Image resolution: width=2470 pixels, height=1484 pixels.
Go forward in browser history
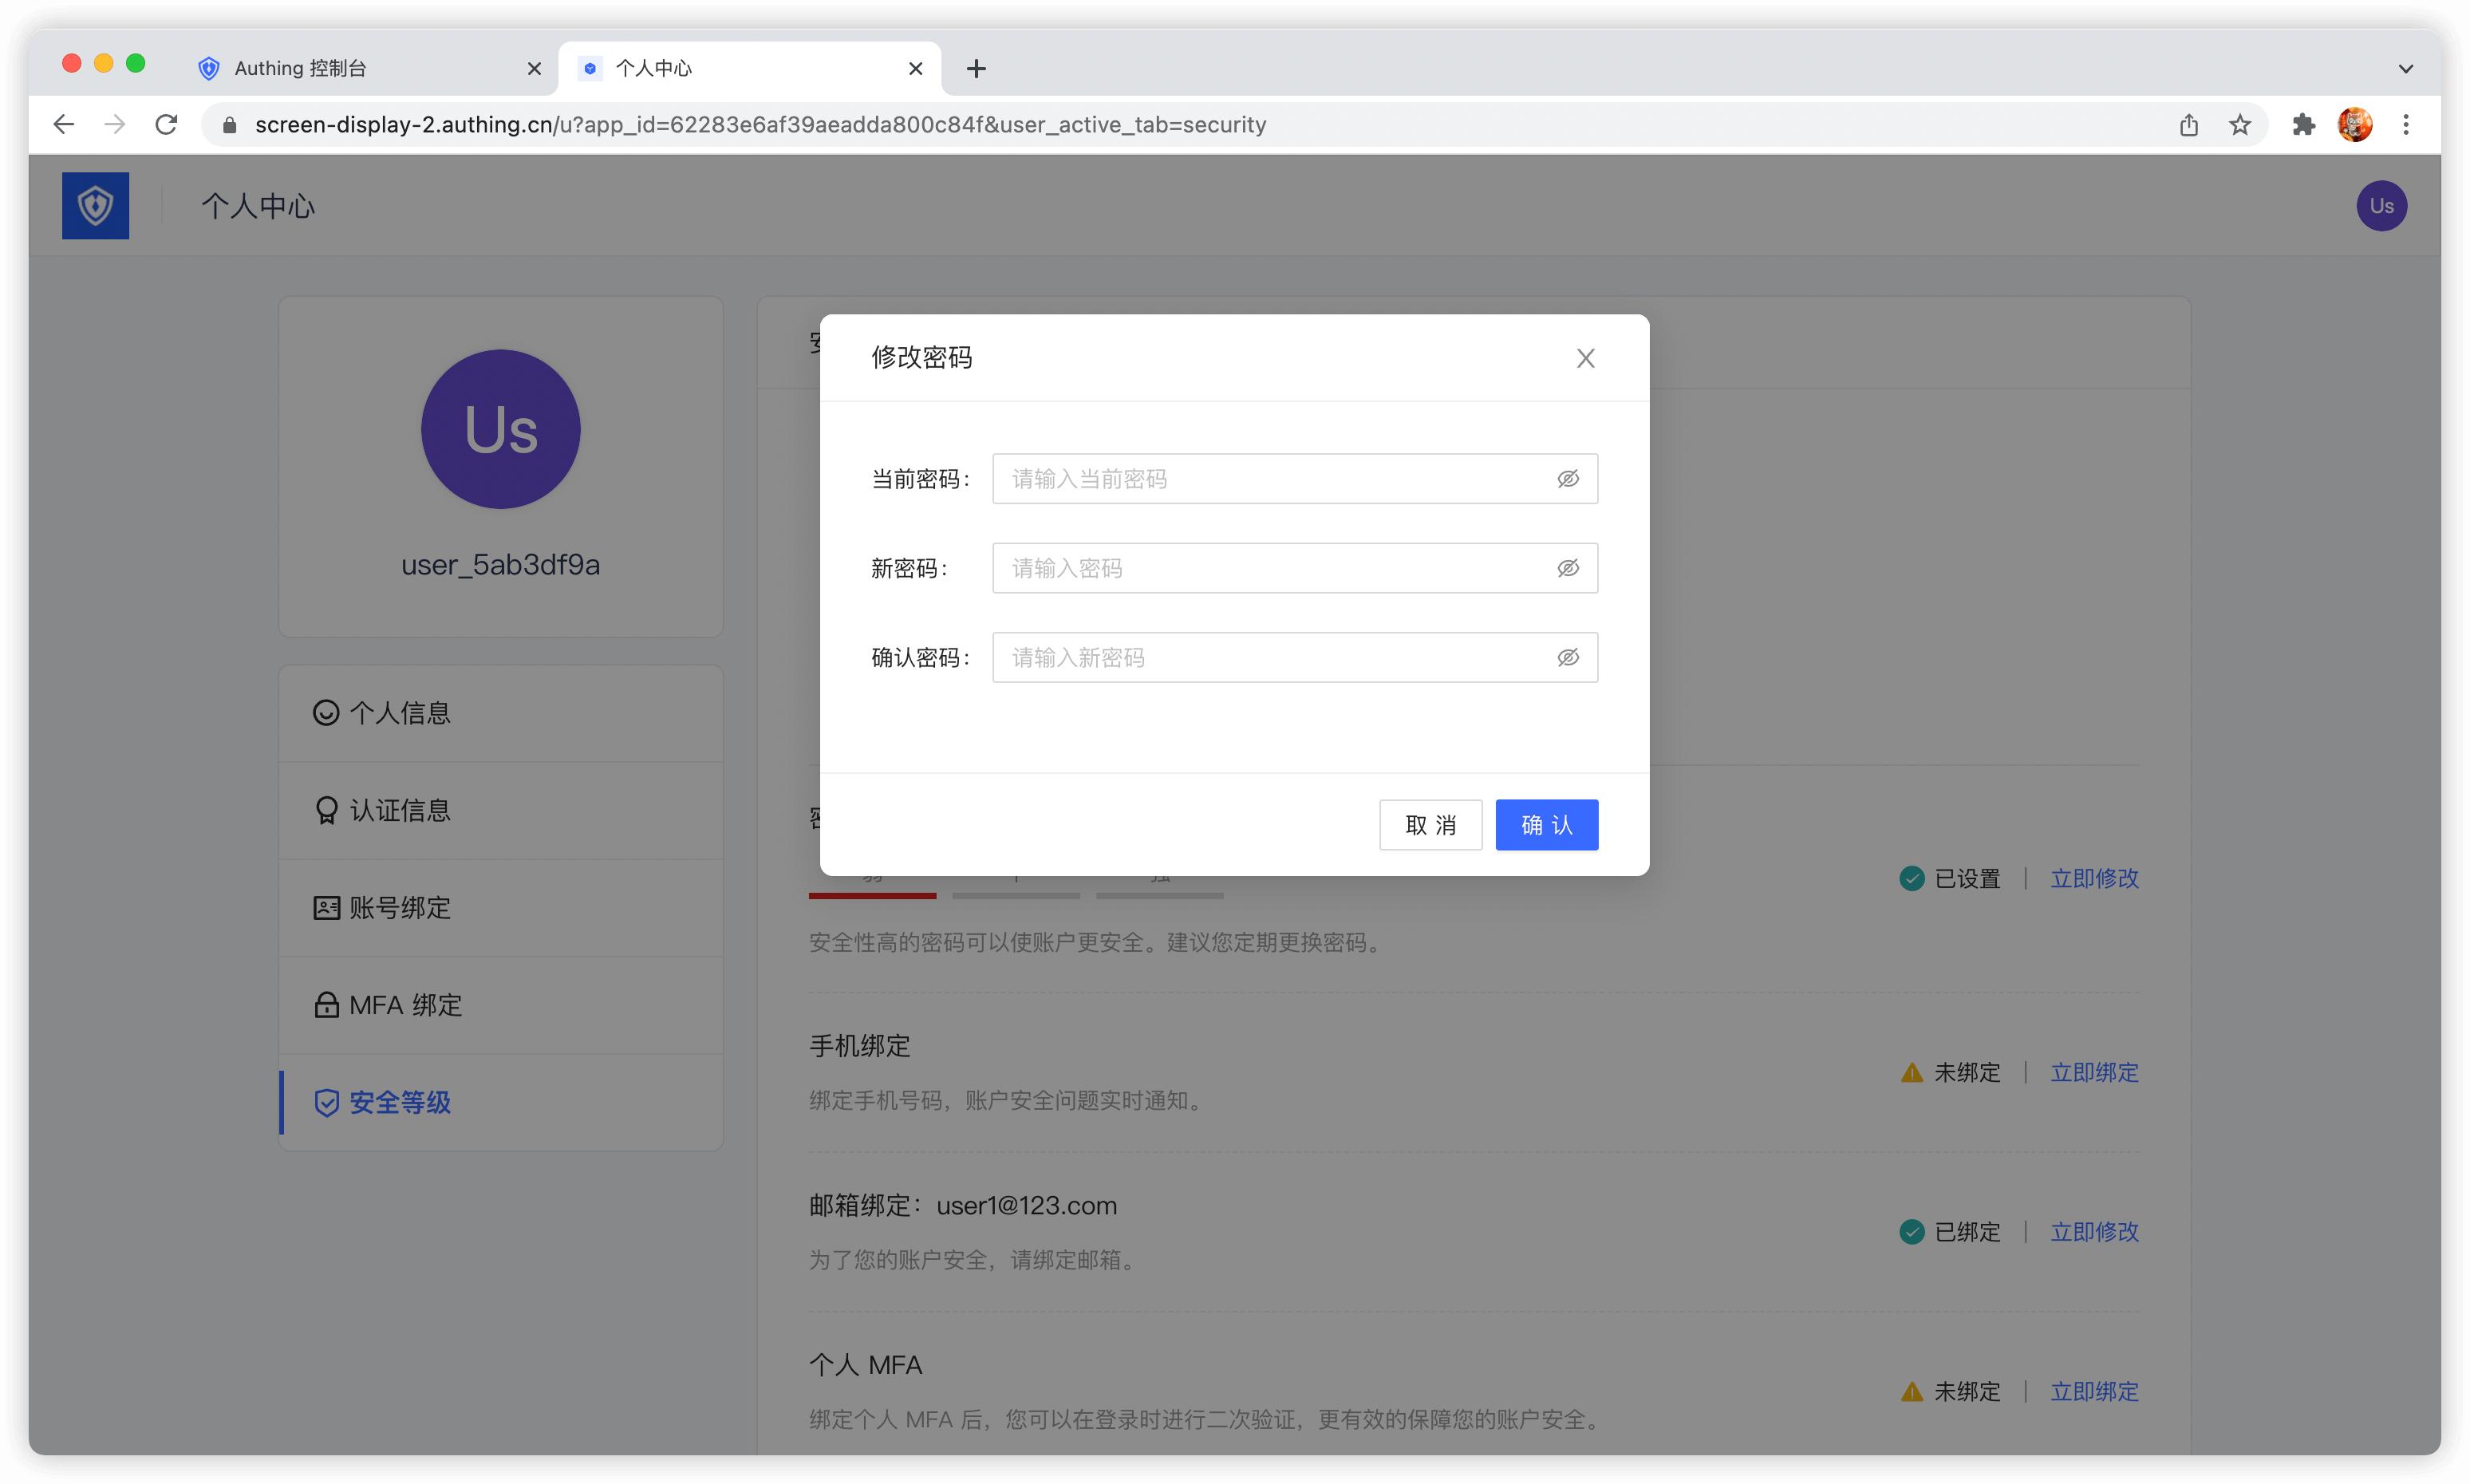click(x=115, y=124)
